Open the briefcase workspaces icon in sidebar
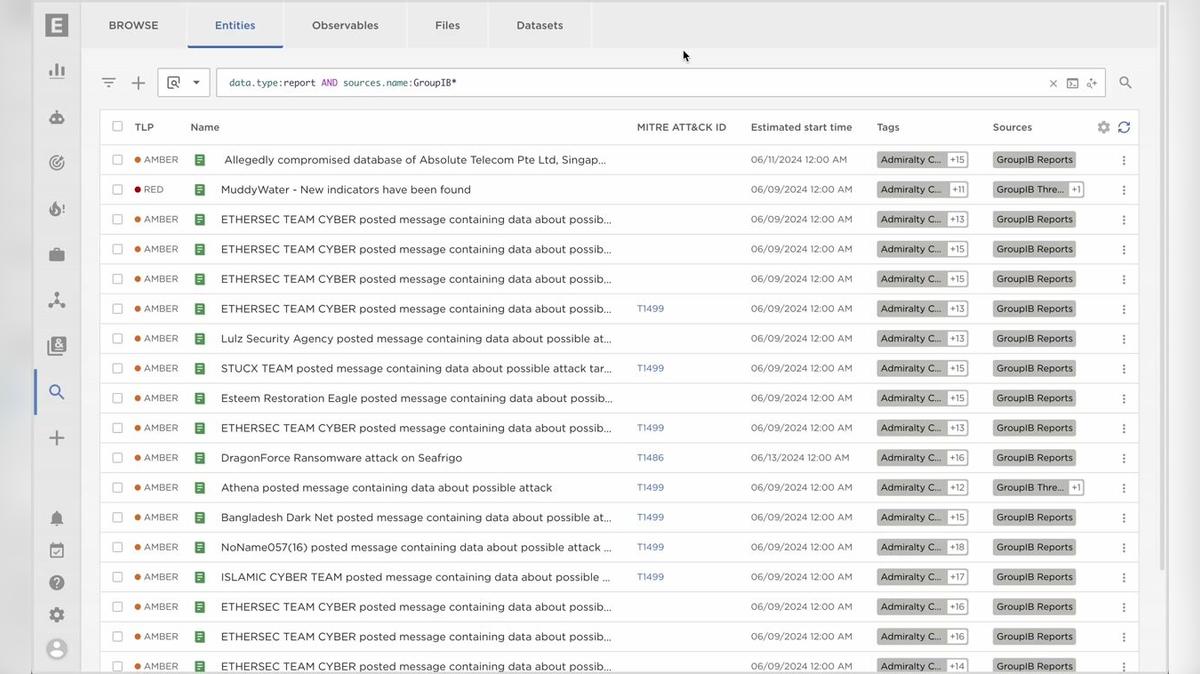This screenshot has width=1200, height=674. tap(57, 255)
